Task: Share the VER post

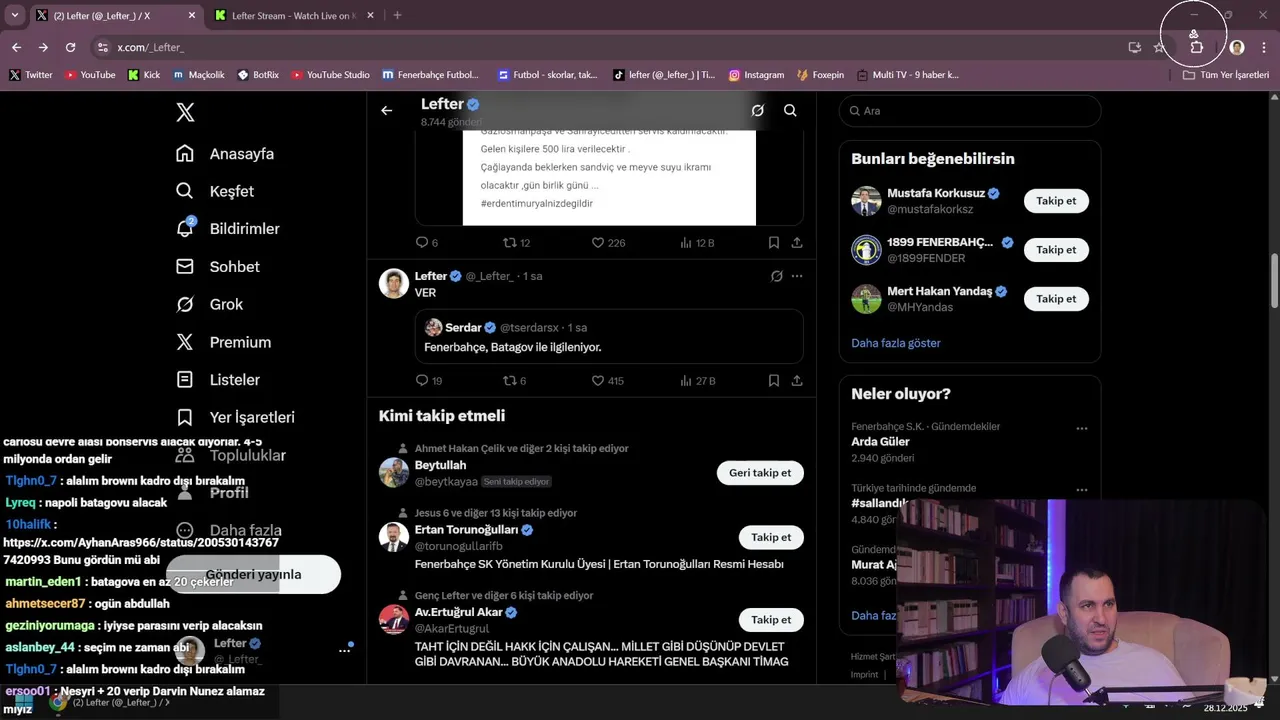Action: 797,381
